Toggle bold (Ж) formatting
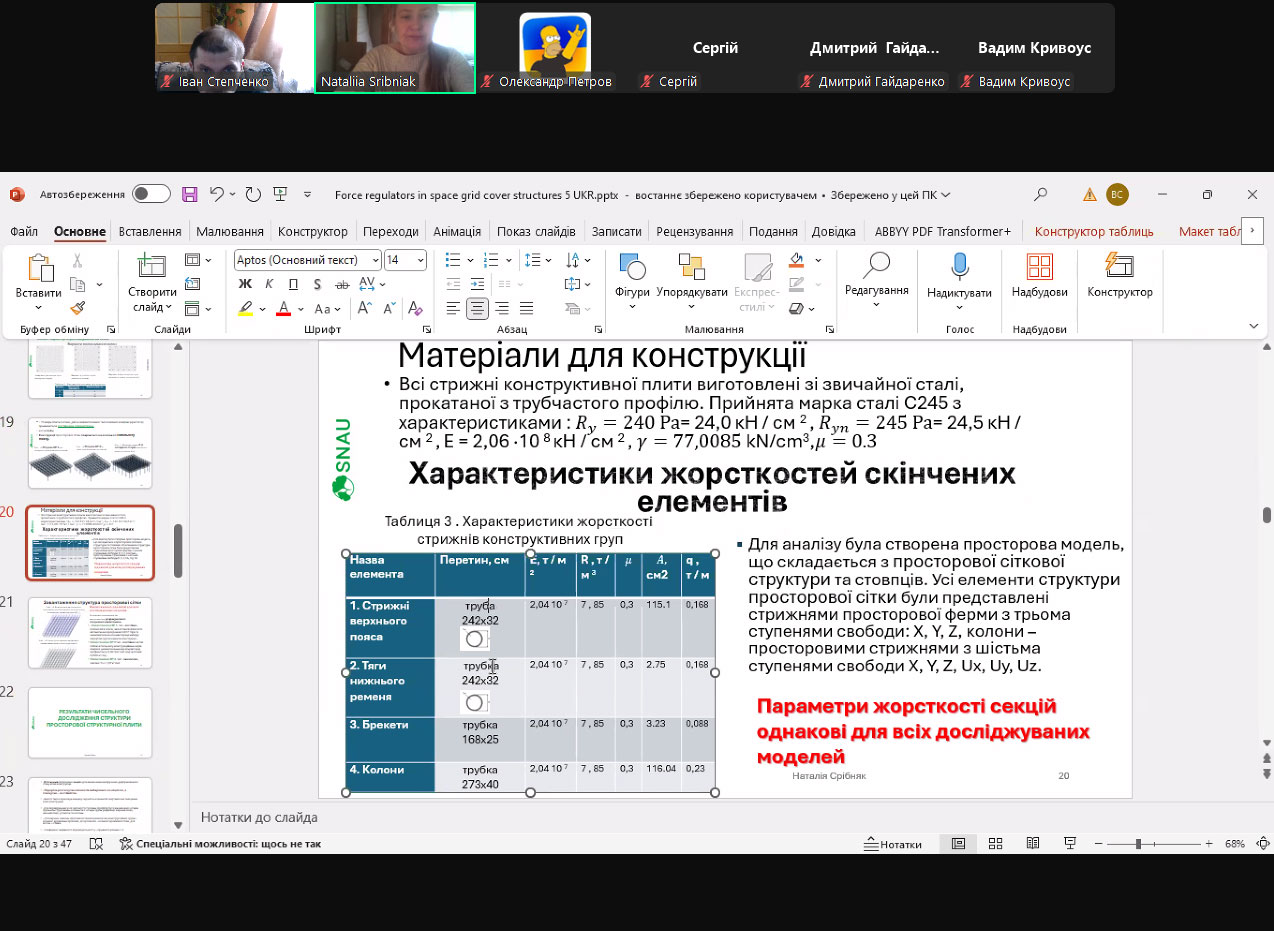Image resolution: width=1274 pixels, height=931 pixels. [246, 284]
